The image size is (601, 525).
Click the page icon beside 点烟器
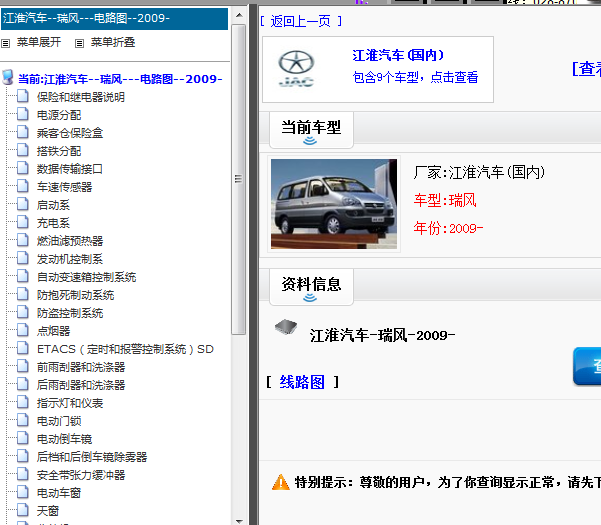(x=23, y=330)
